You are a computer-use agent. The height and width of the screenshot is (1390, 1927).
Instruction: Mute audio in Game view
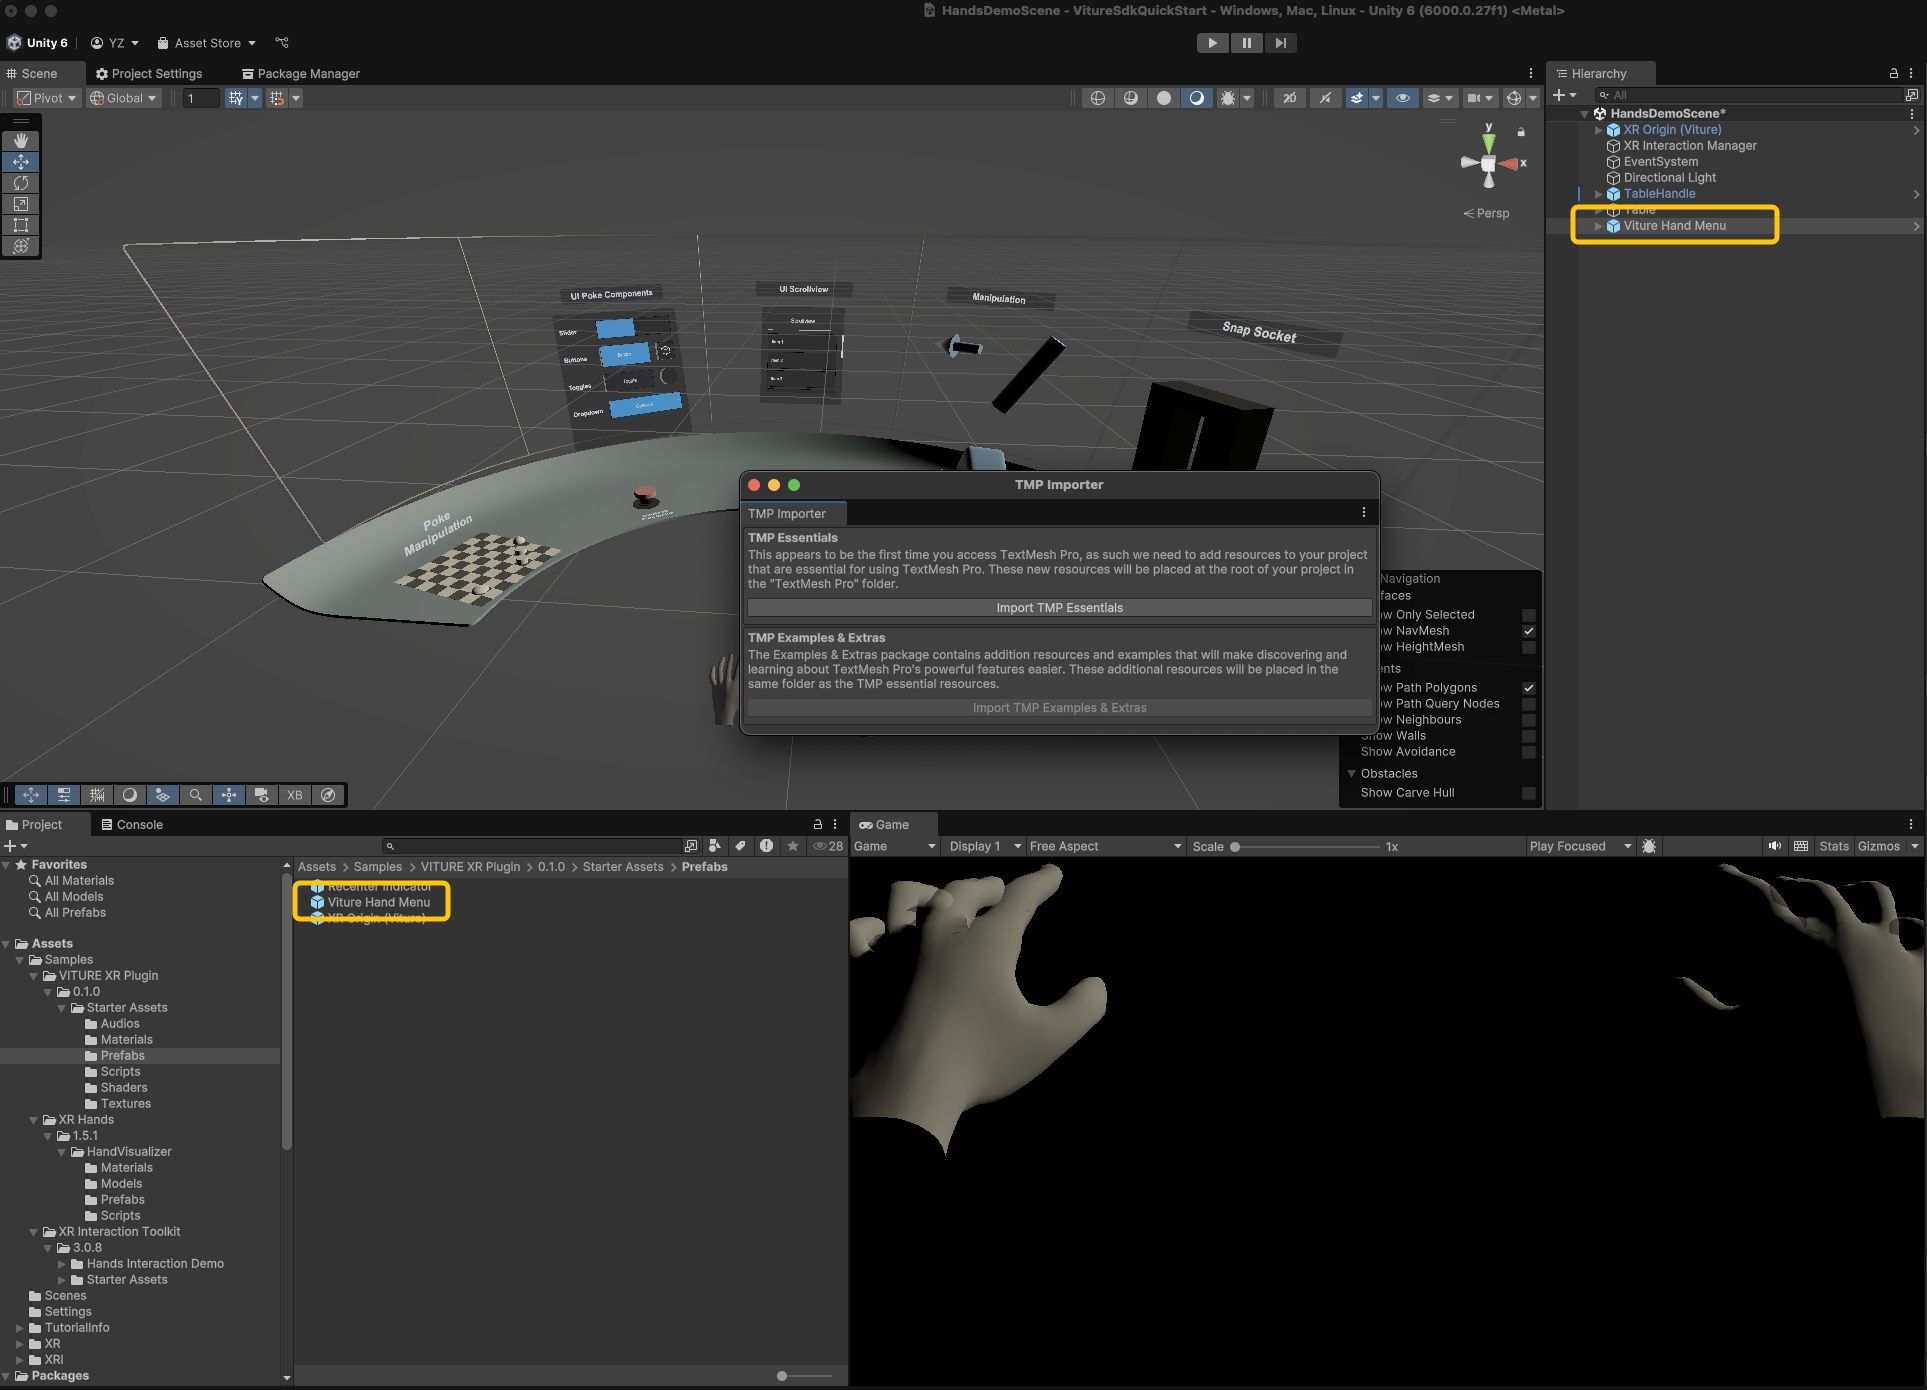click(1774, 846)
